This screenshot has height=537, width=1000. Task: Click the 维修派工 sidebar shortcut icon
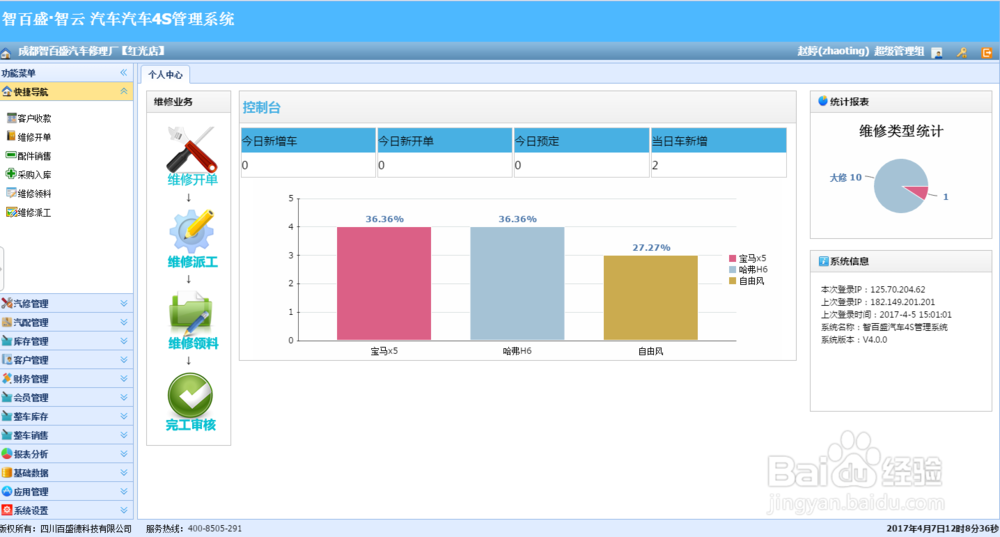pos(11,212)
